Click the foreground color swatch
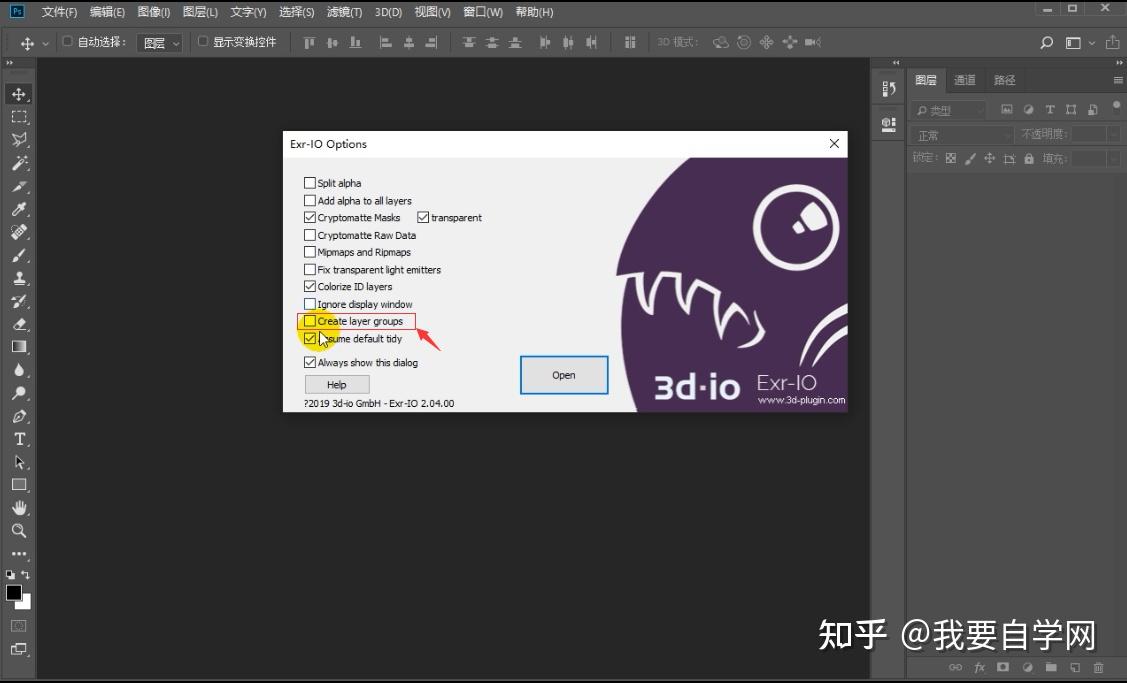 (14, 593)
